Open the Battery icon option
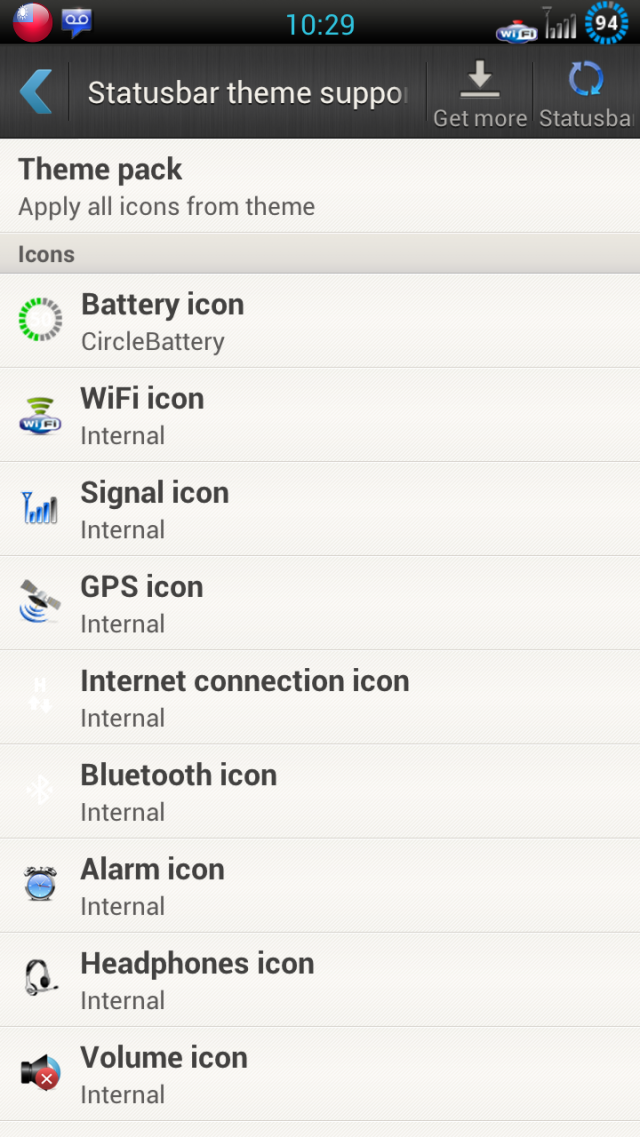 click(320, 320)
